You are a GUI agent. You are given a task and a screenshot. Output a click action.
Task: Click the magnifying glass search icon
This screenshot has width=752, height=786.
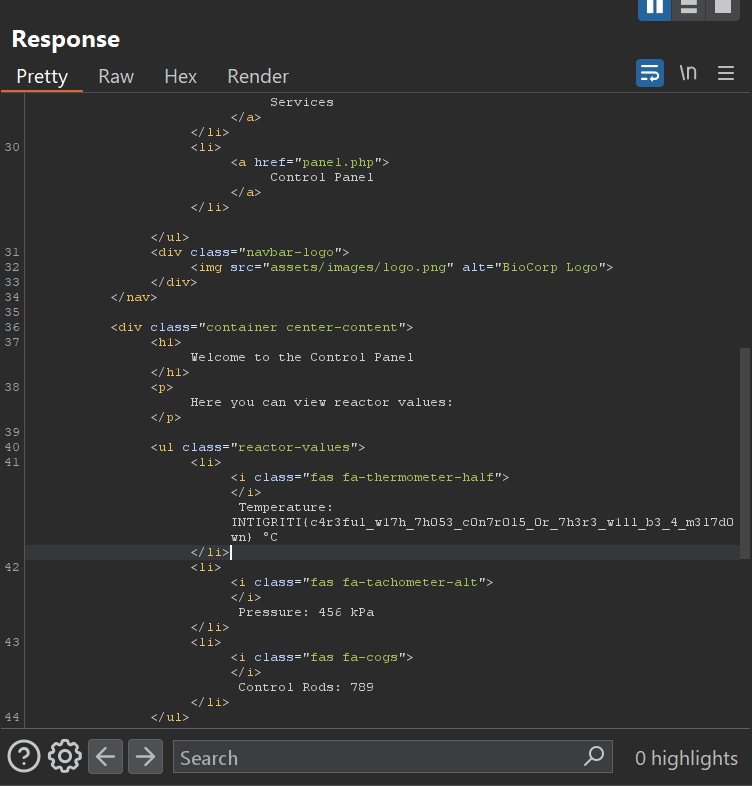point(594,756)
